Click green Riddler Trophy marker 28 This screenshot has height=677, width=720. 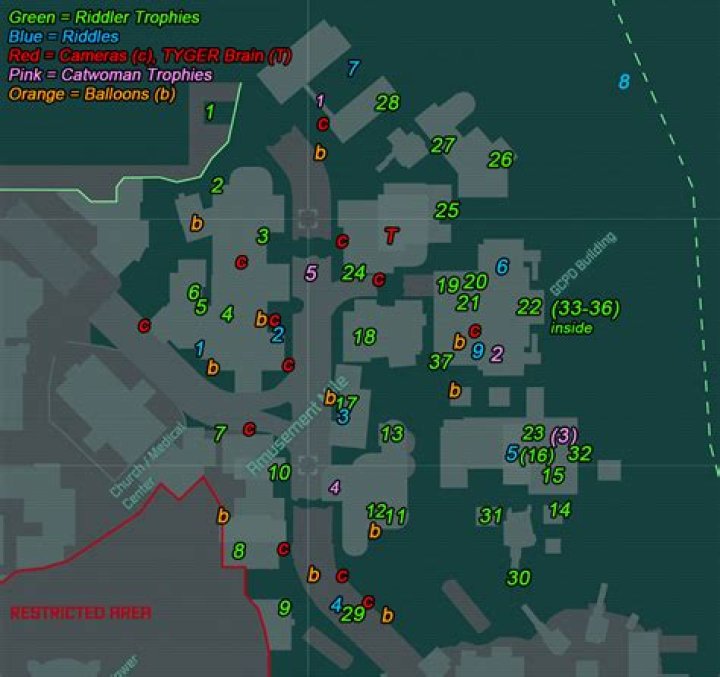(x=388, y=103)
